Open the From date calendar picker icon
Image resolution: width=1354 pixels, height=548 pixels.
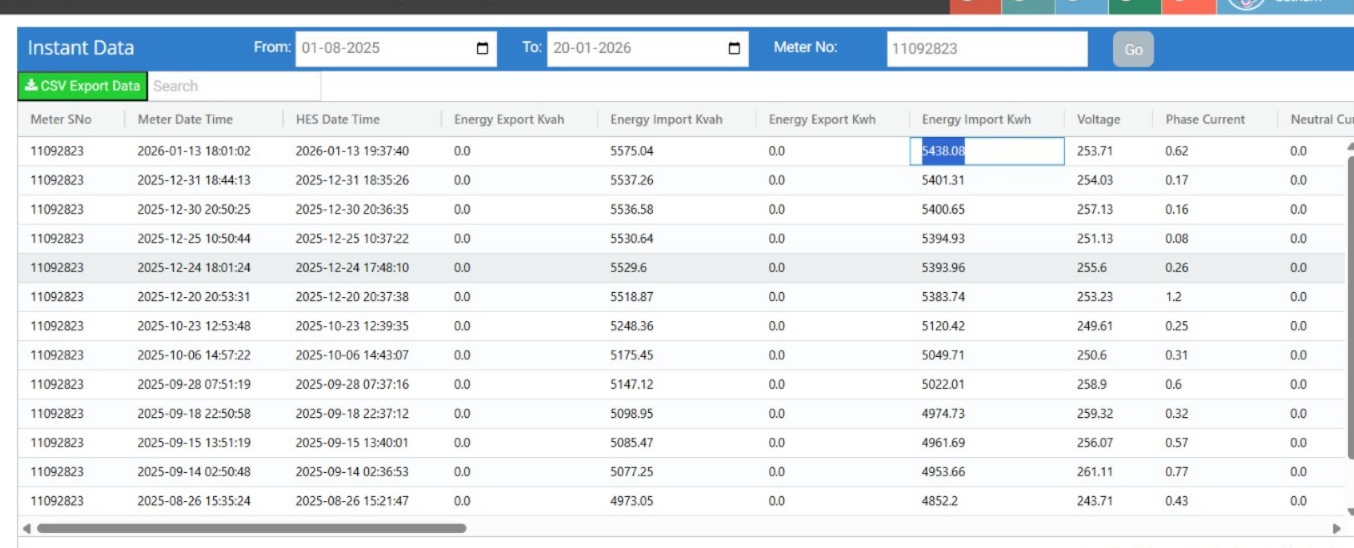[x=483, y=48]
